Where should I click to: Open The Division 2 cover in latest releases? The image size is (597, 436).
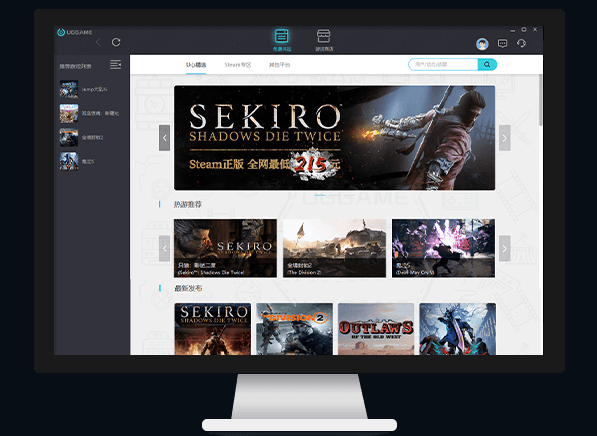pos(294,329)
